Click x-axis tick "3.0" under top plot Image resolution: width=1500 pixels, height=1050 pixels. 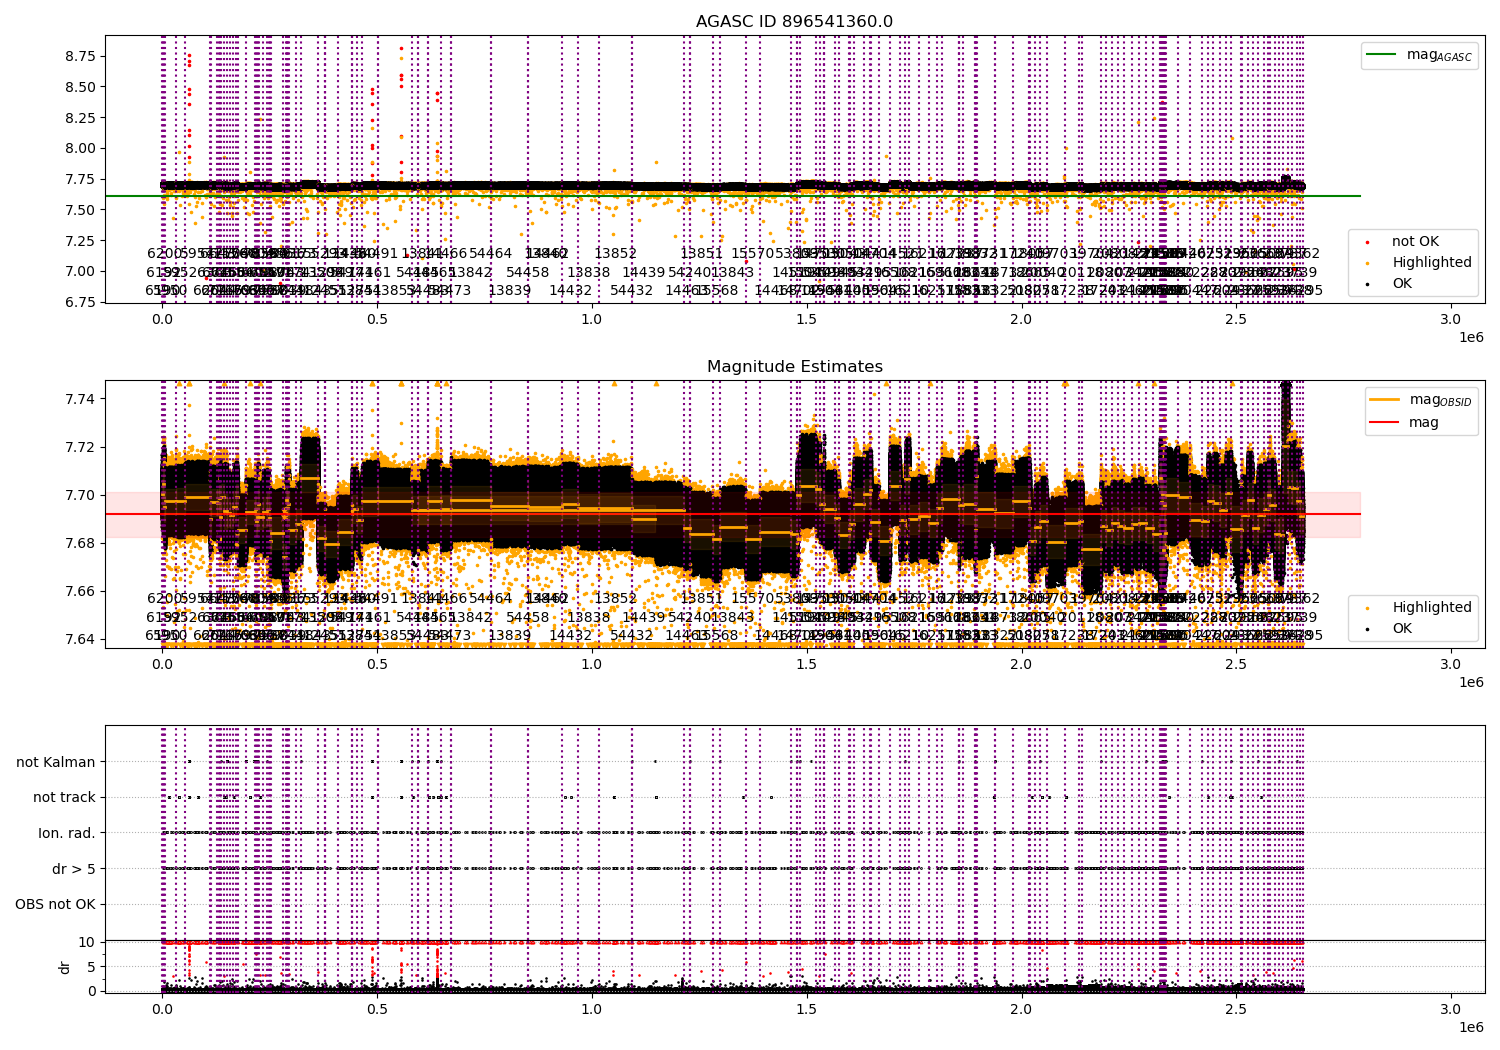[x=1450, y=319]
